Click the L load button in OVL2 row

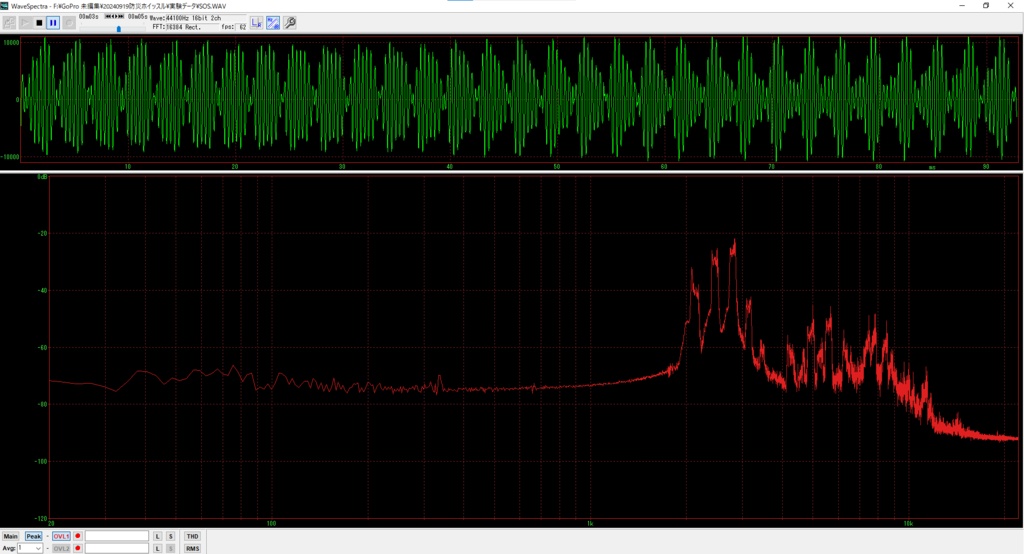tap(157, 548)
